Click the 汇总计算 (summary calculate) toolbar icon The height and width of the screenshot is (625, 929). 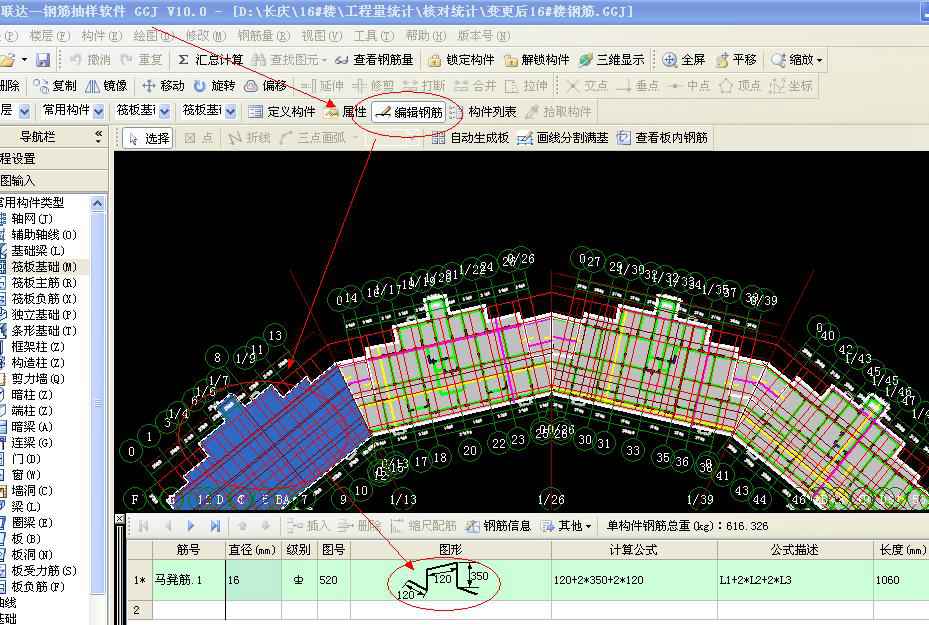pos(211,60)
